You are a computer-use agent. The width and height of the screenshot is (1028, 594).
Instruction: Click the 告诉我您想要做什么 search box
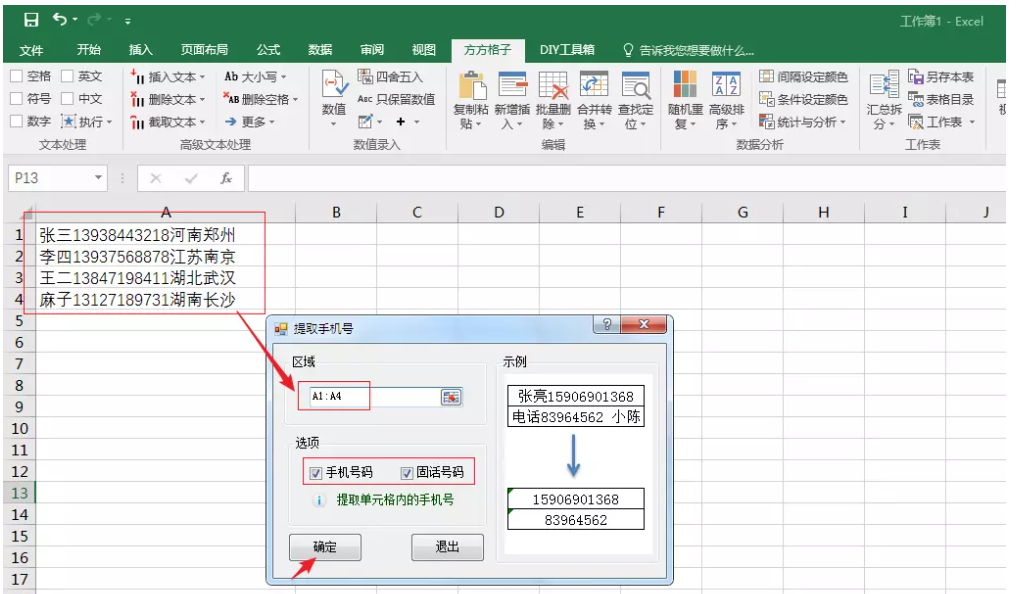(690, 50)
